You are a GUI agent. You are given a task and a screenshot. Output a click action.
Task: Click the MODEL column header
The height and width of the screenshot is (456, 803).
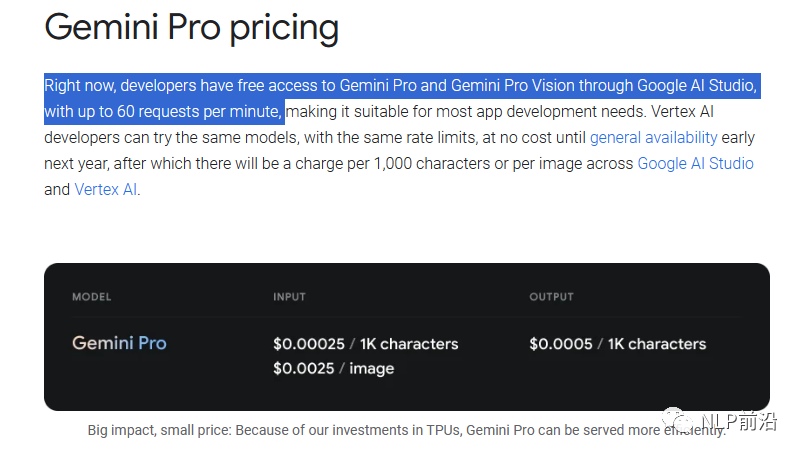92,297
